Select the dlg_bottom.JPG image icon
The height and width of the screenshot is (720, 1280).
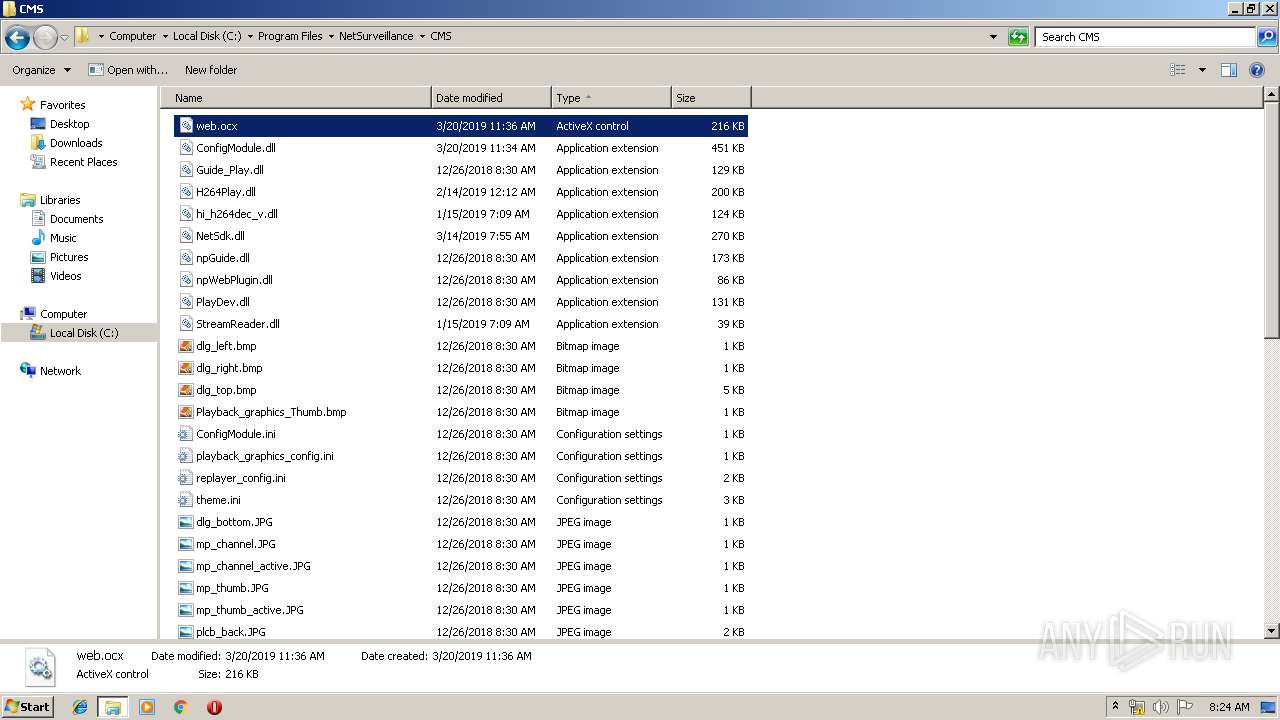click(185, 522)
